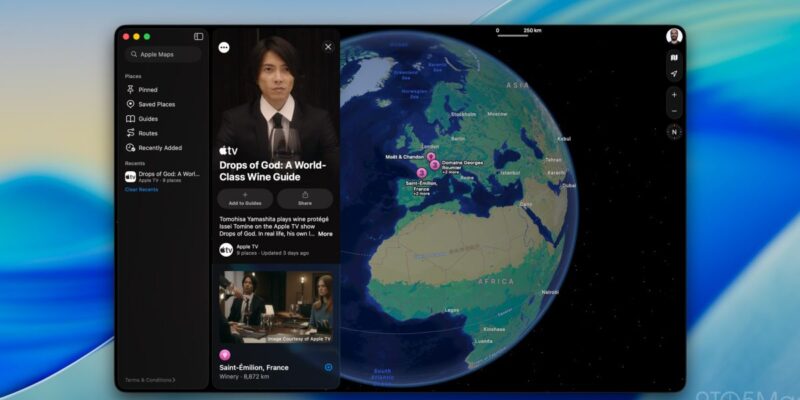Click Clear Recents link
800x400 pixels.
click(x=141, y=189)
